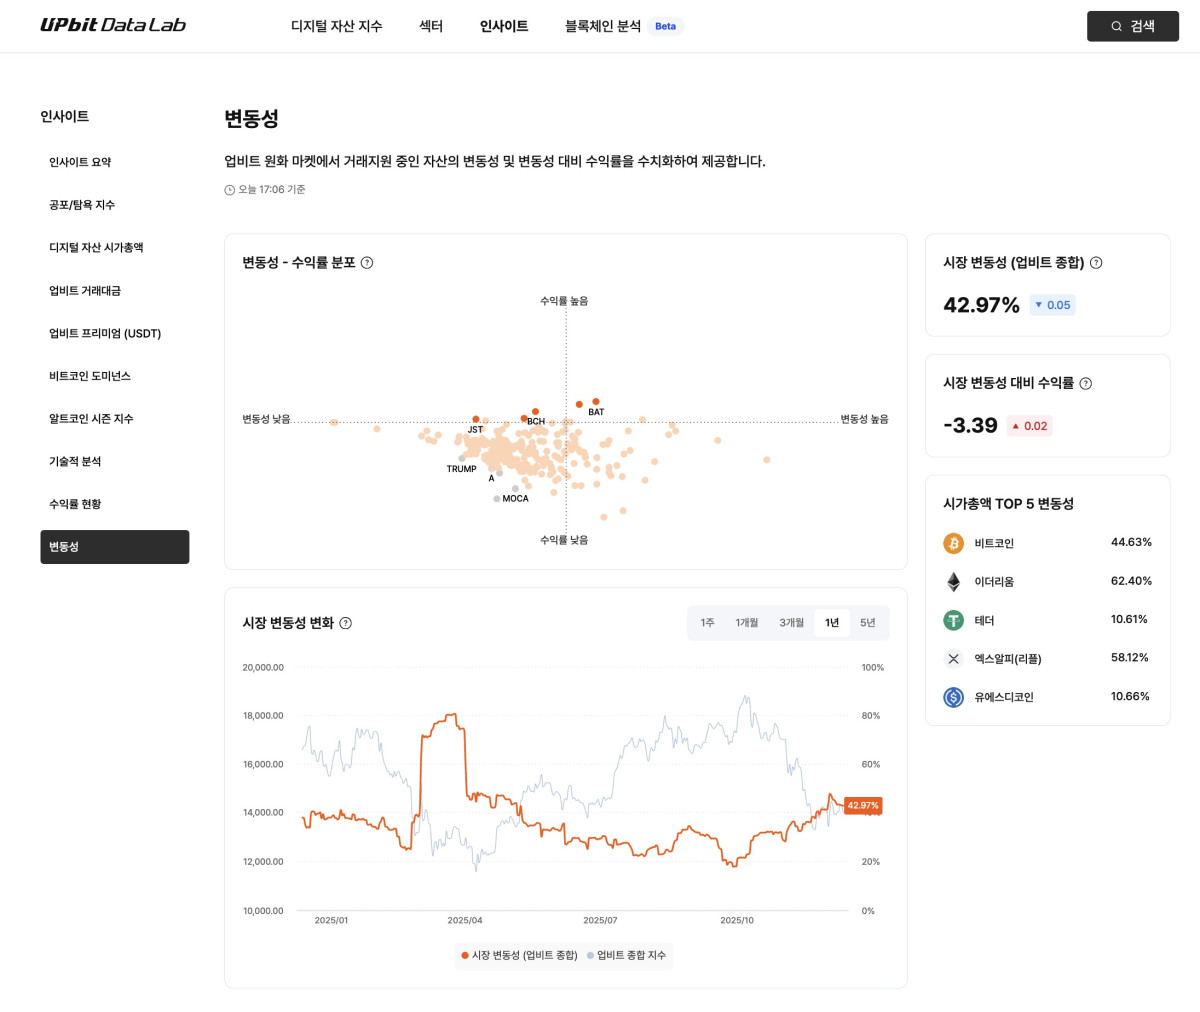The height and width of the screenshot is (1012, 1200).
Task: Click the clock icon next to 오늘 17:06 기준
Action: point(229,189)
